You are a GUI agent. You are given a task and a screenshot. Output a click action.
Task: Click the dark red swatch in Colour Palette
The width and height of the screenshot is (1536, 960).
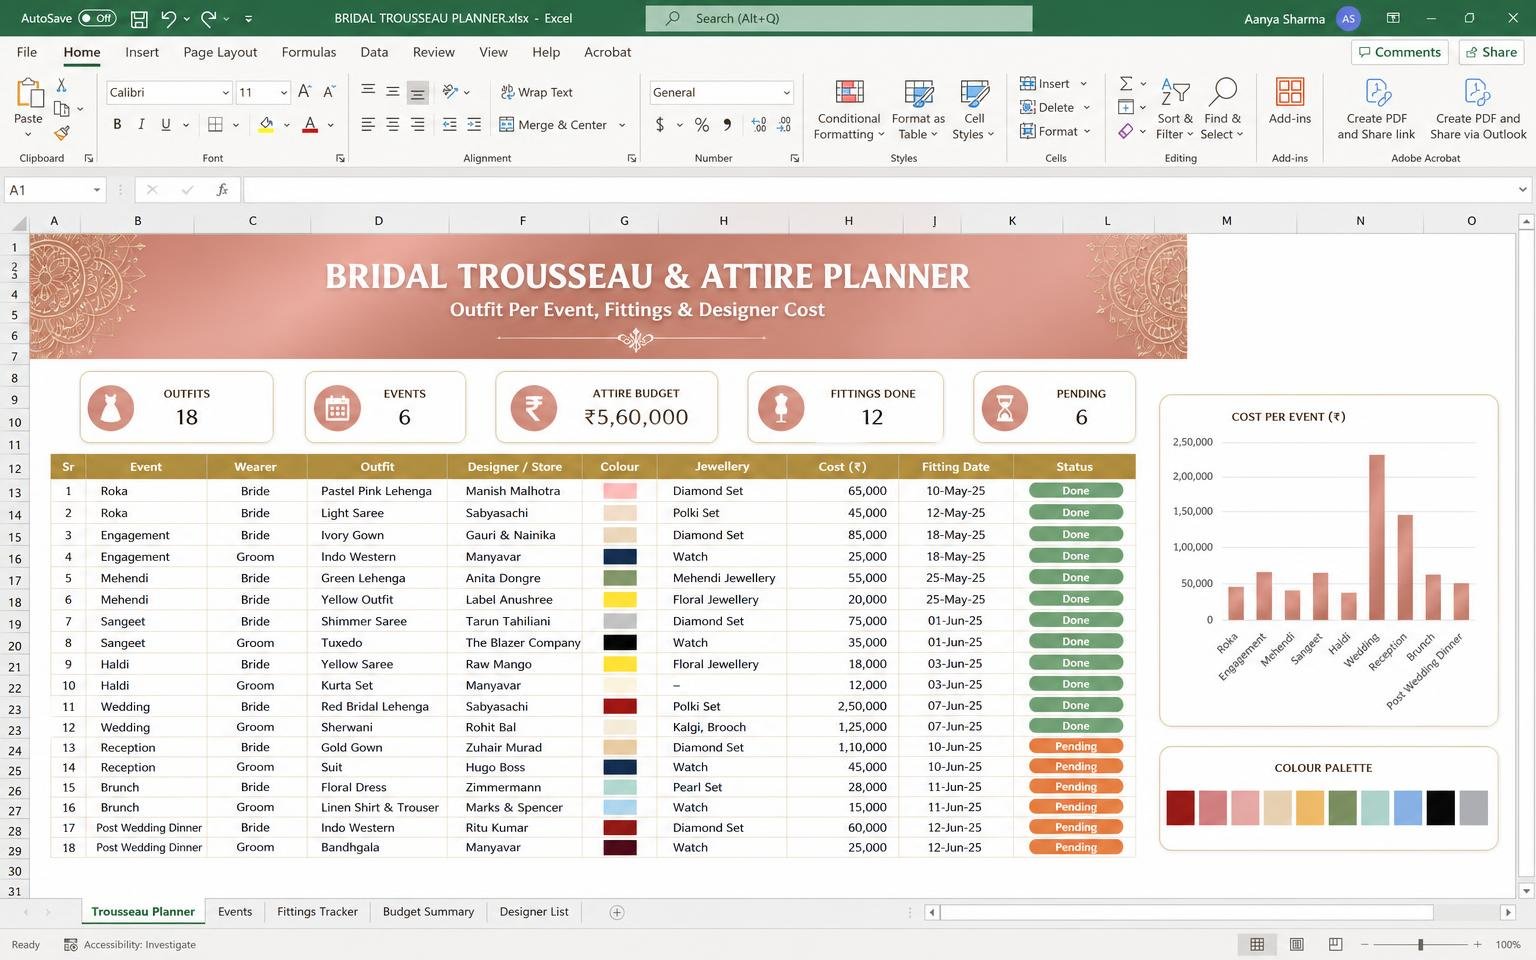pyautogui.click(x=1180, y=808)
